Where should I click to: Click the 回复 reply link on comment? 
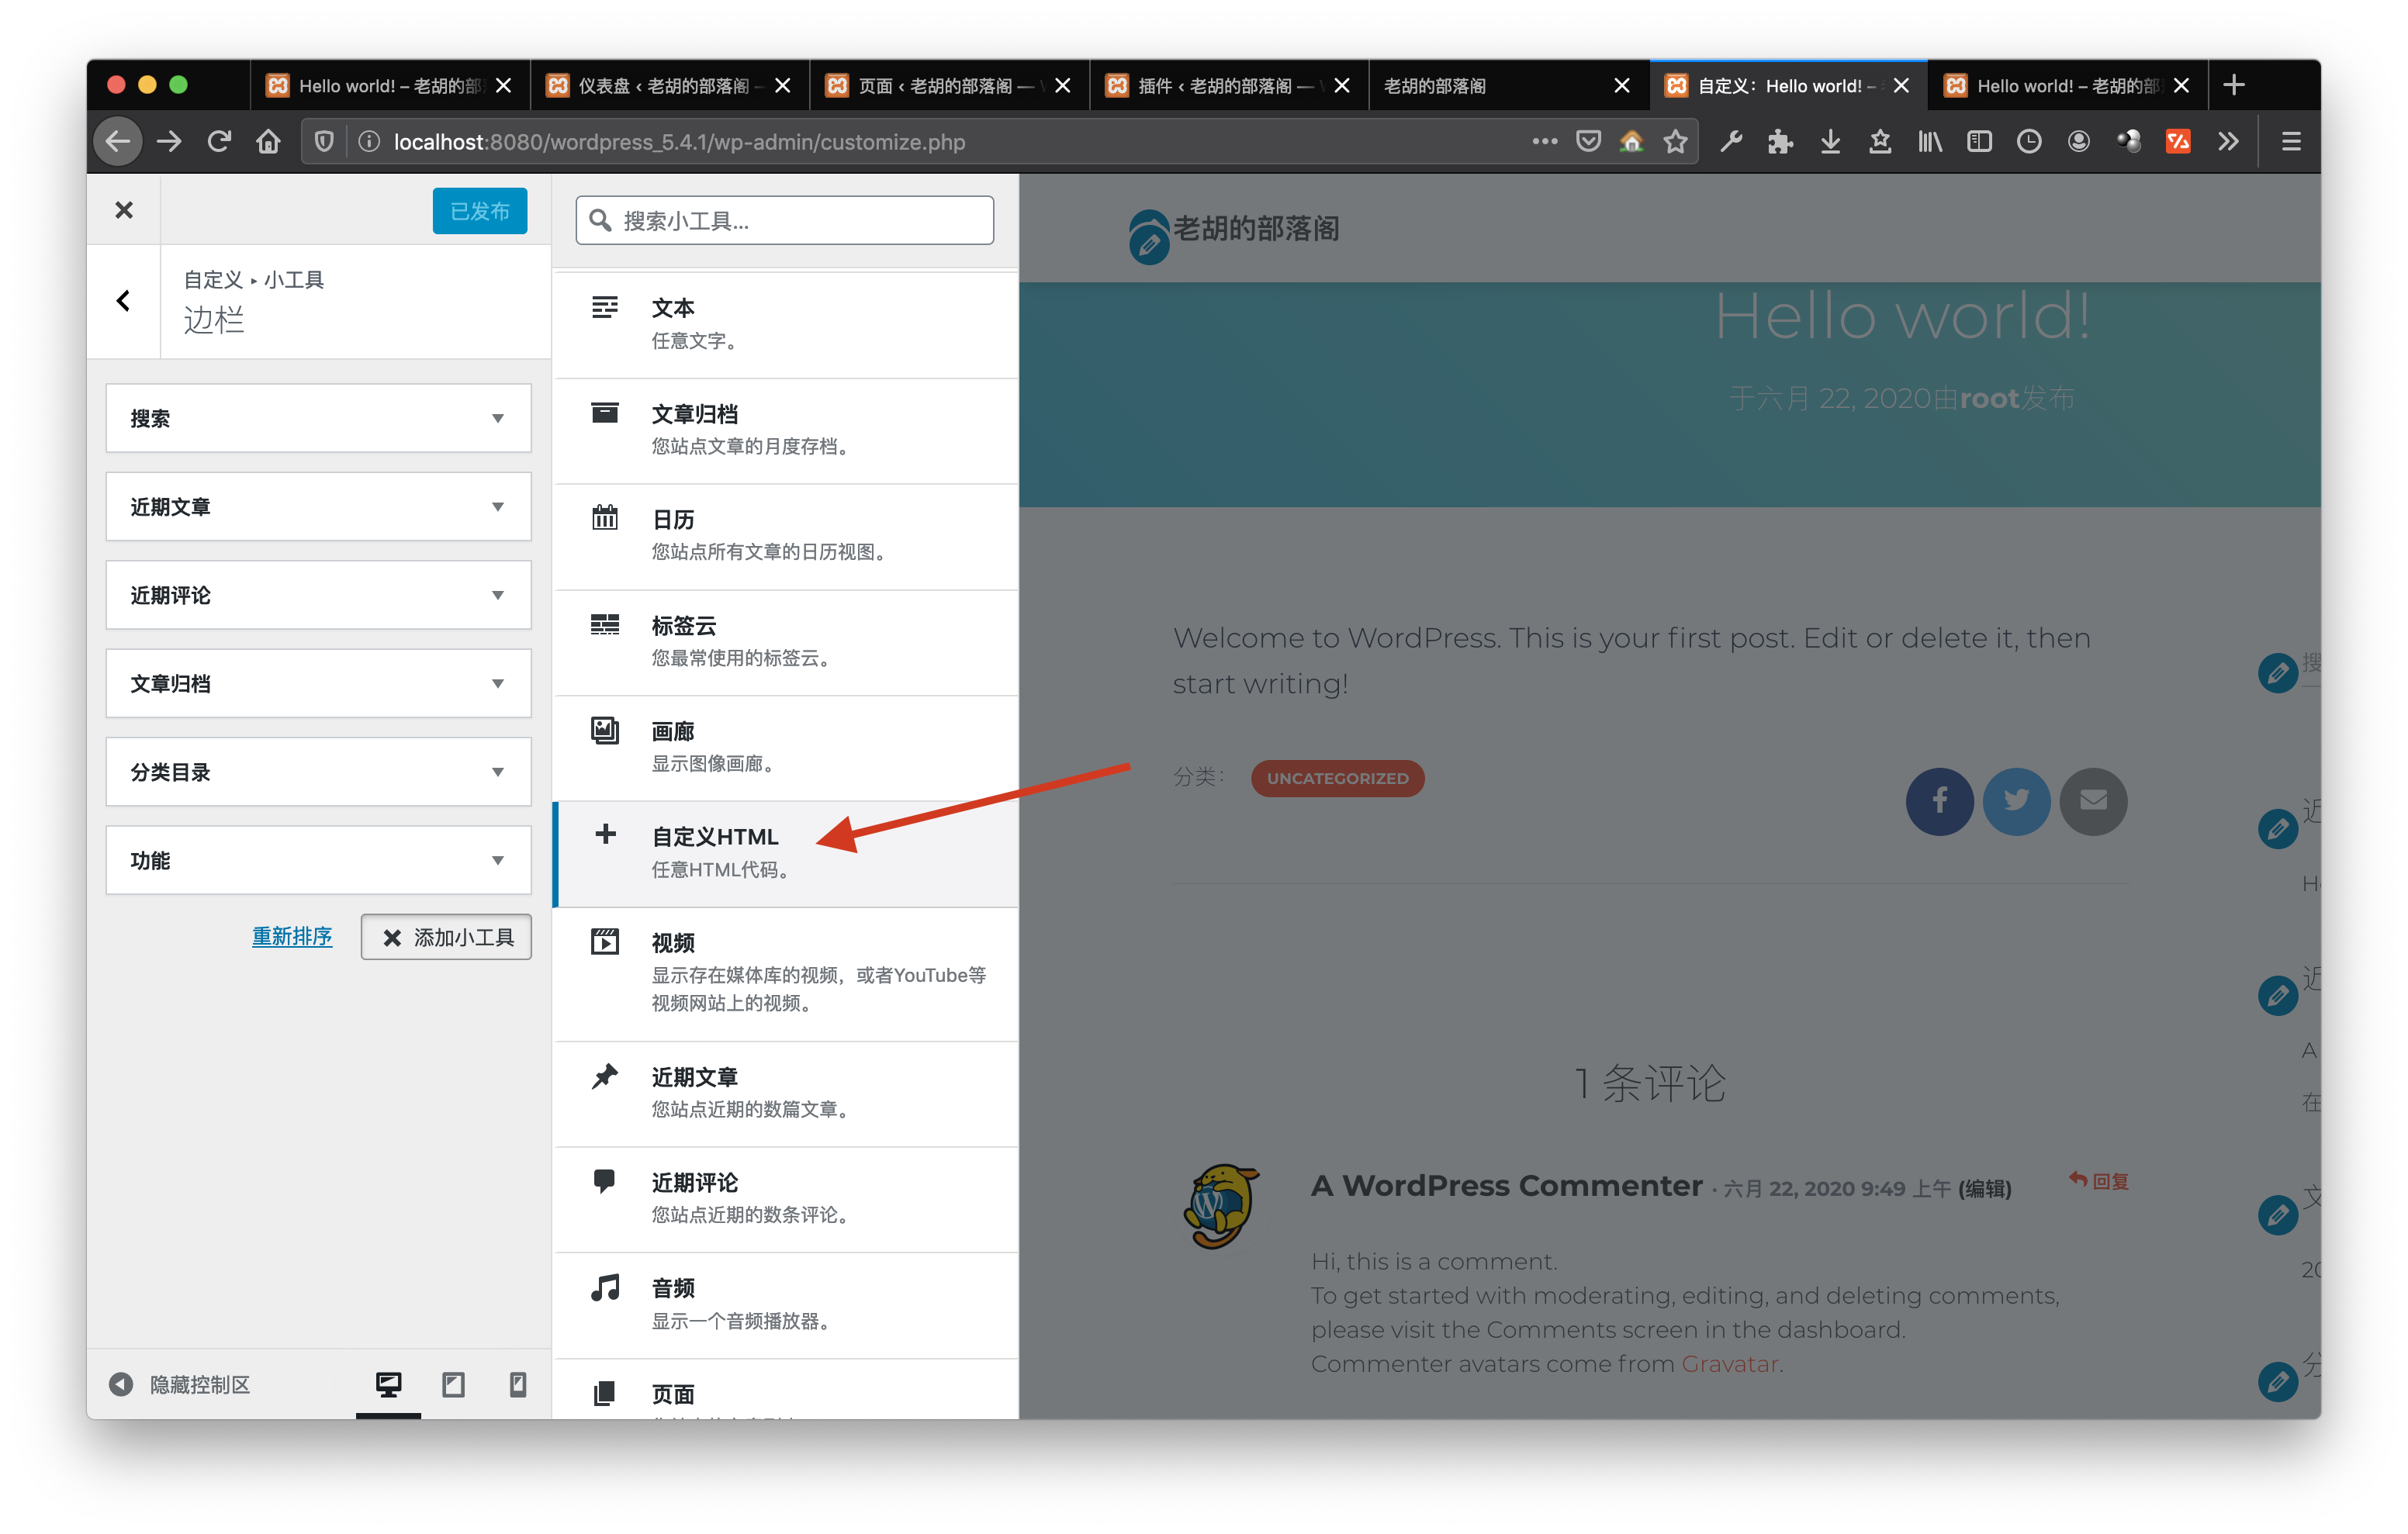pos(2099,1181)
